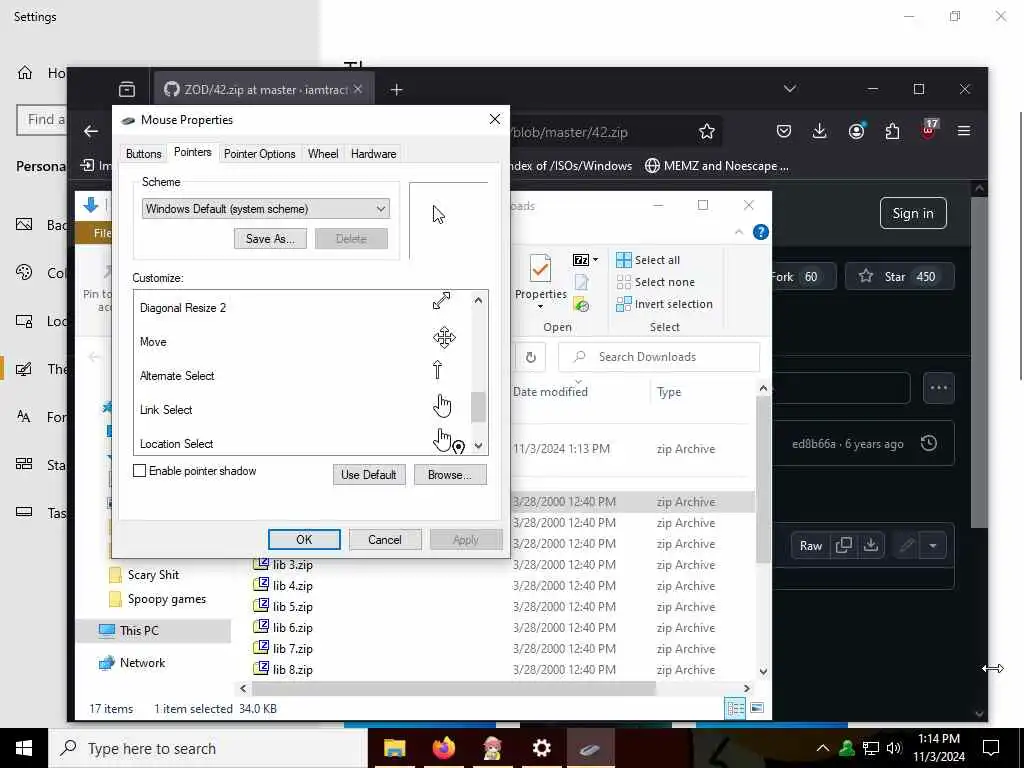
Task: Select the Location Select pointer entry
Action: coord(301,443)
